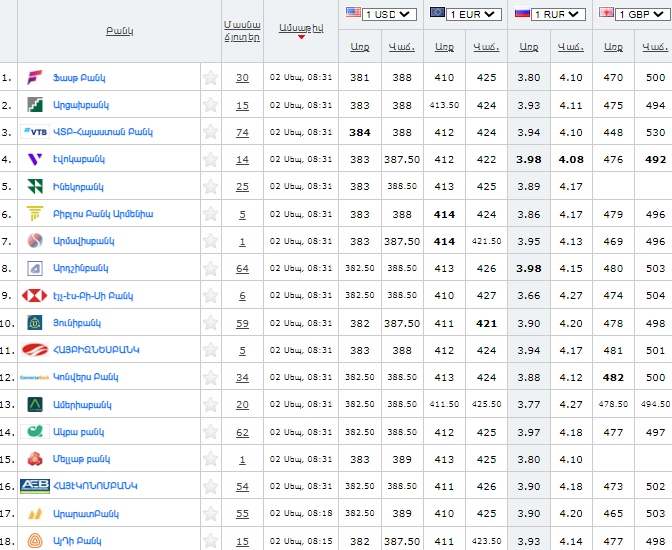Click the AEB ՀԱՅԷԿՈՆՈՄԲԱՆԿ logo
The image size is (672, 550).
(35, 486)
